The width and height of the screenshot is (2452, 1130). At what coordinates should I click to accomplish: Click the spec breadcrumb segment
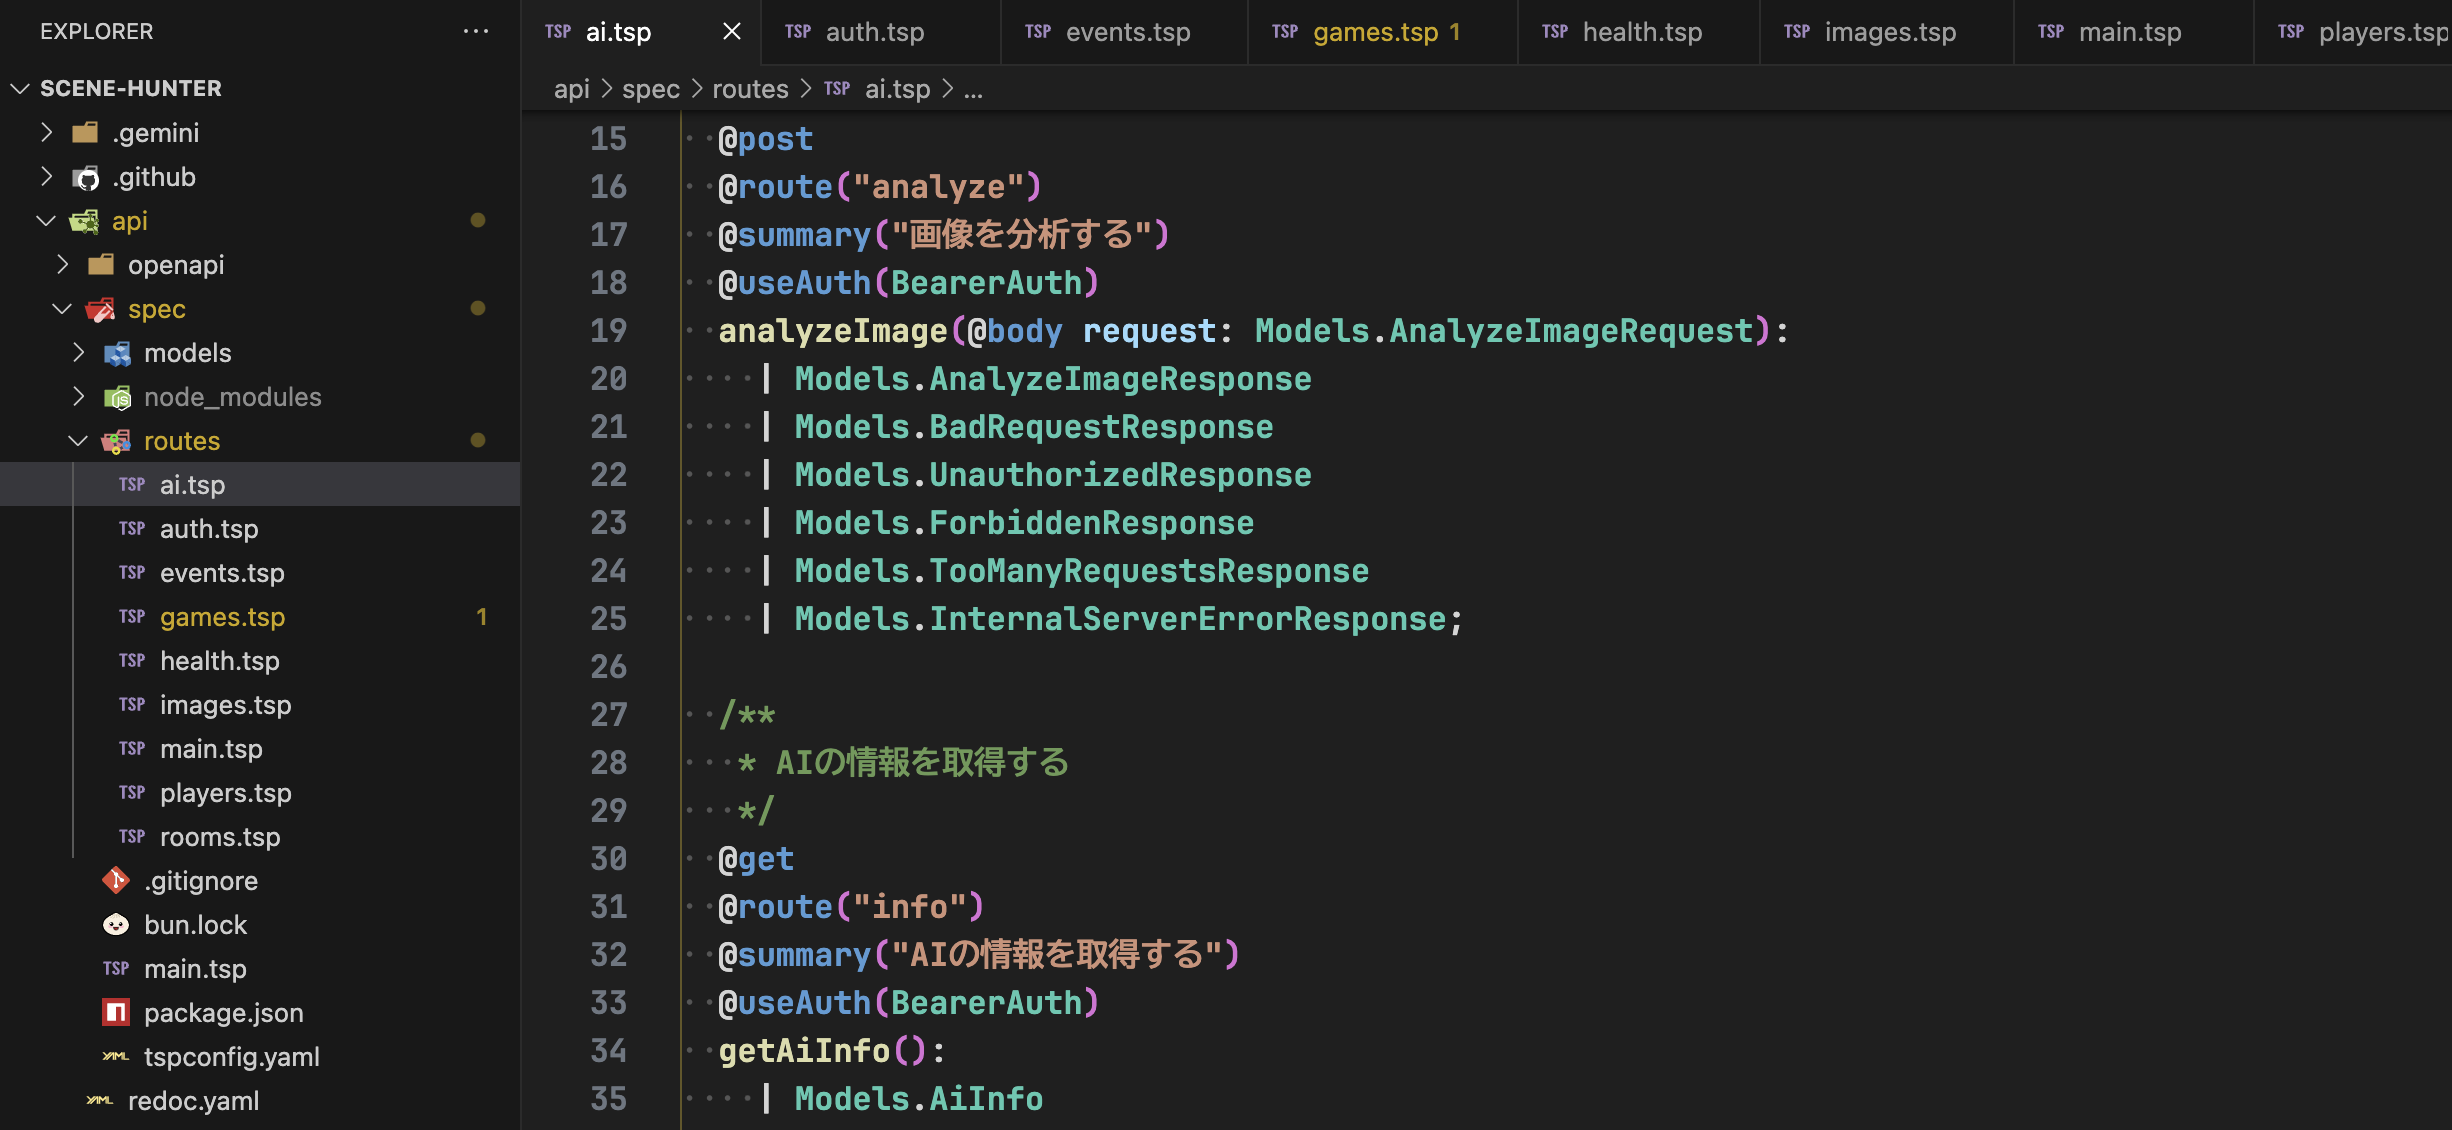click(651, 89)
